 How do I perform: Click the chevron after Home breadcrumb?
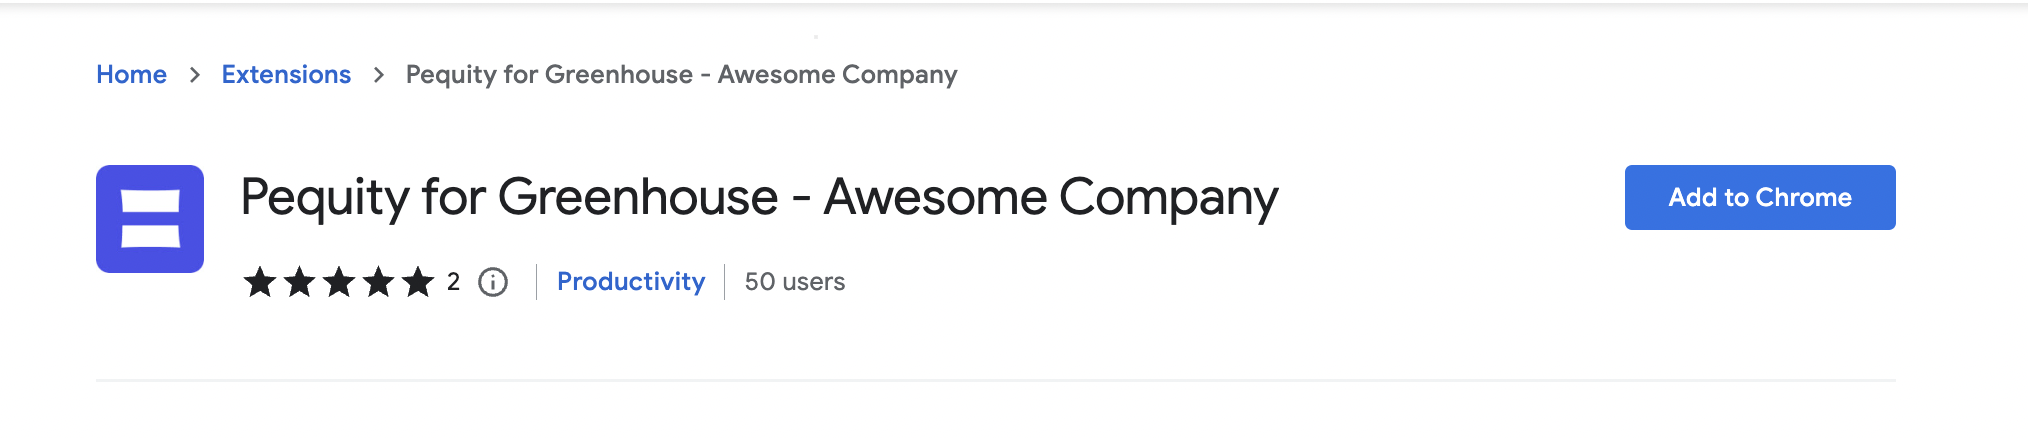pos(194,75)
